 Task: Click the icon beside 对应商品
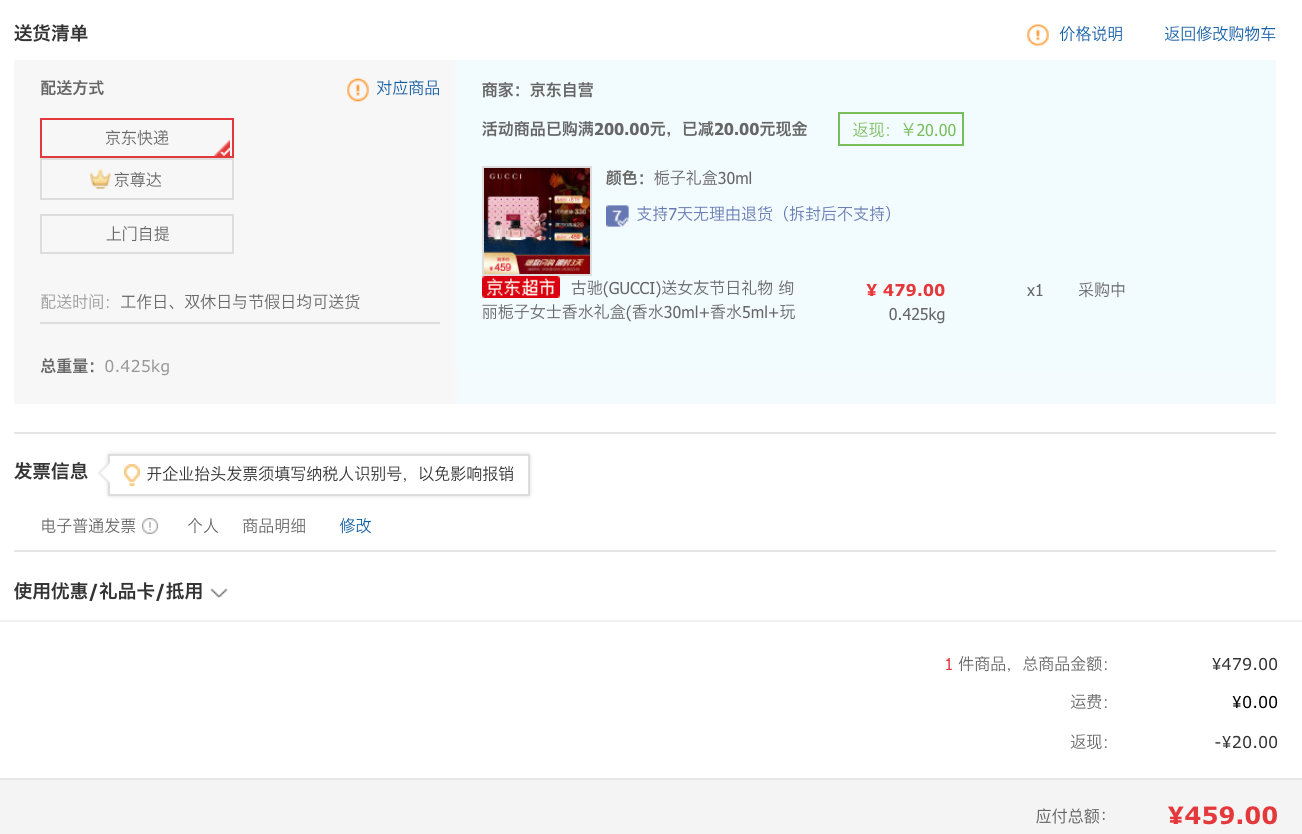[x=358, y=90]
